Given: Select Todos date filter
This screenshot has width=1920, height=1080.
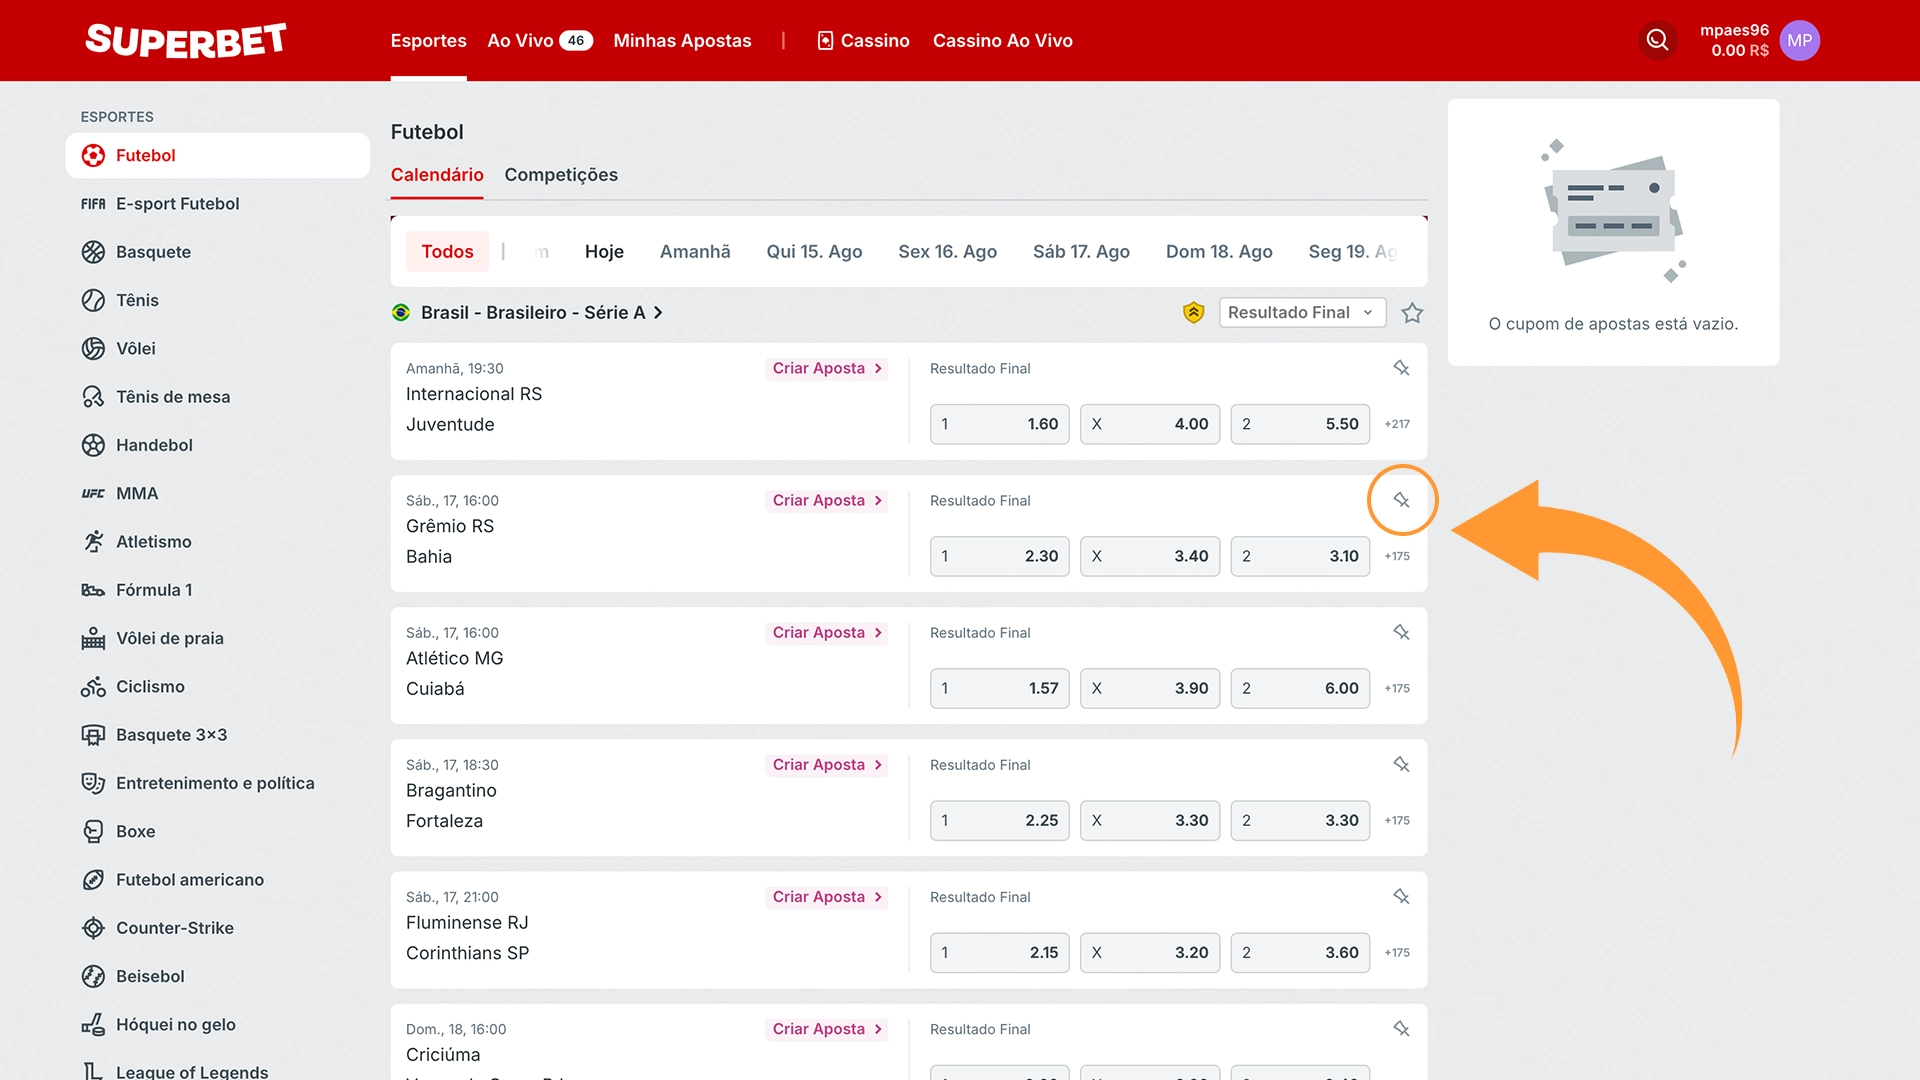Looking at the screenshot, I should pyautogui.click(x=447, y=252).
